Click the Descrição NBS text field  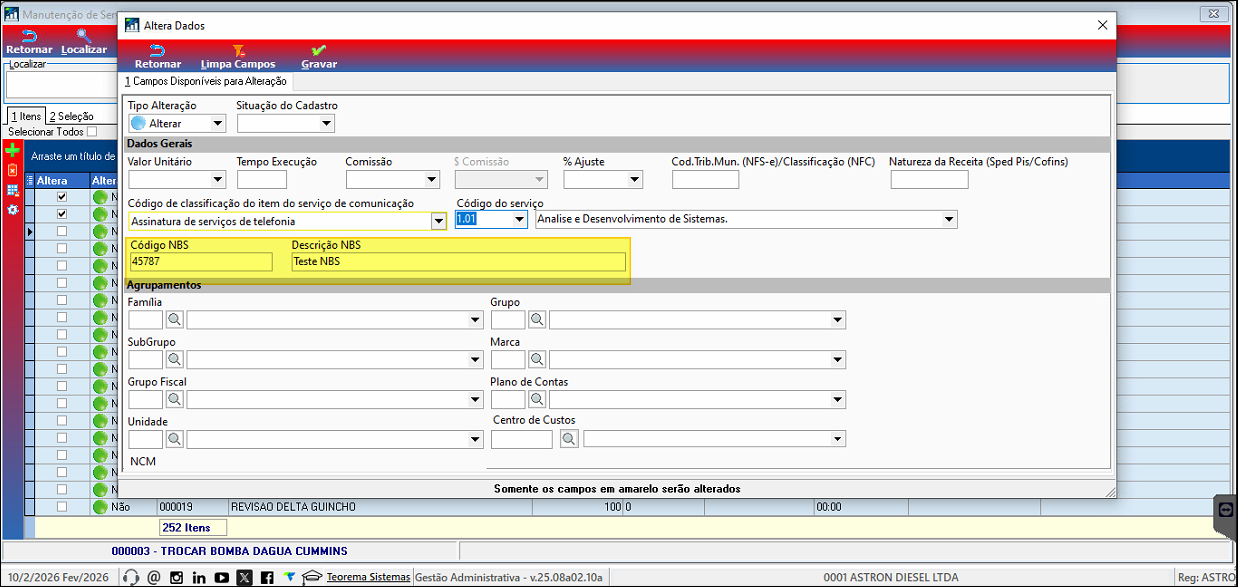tap(458, 262)
